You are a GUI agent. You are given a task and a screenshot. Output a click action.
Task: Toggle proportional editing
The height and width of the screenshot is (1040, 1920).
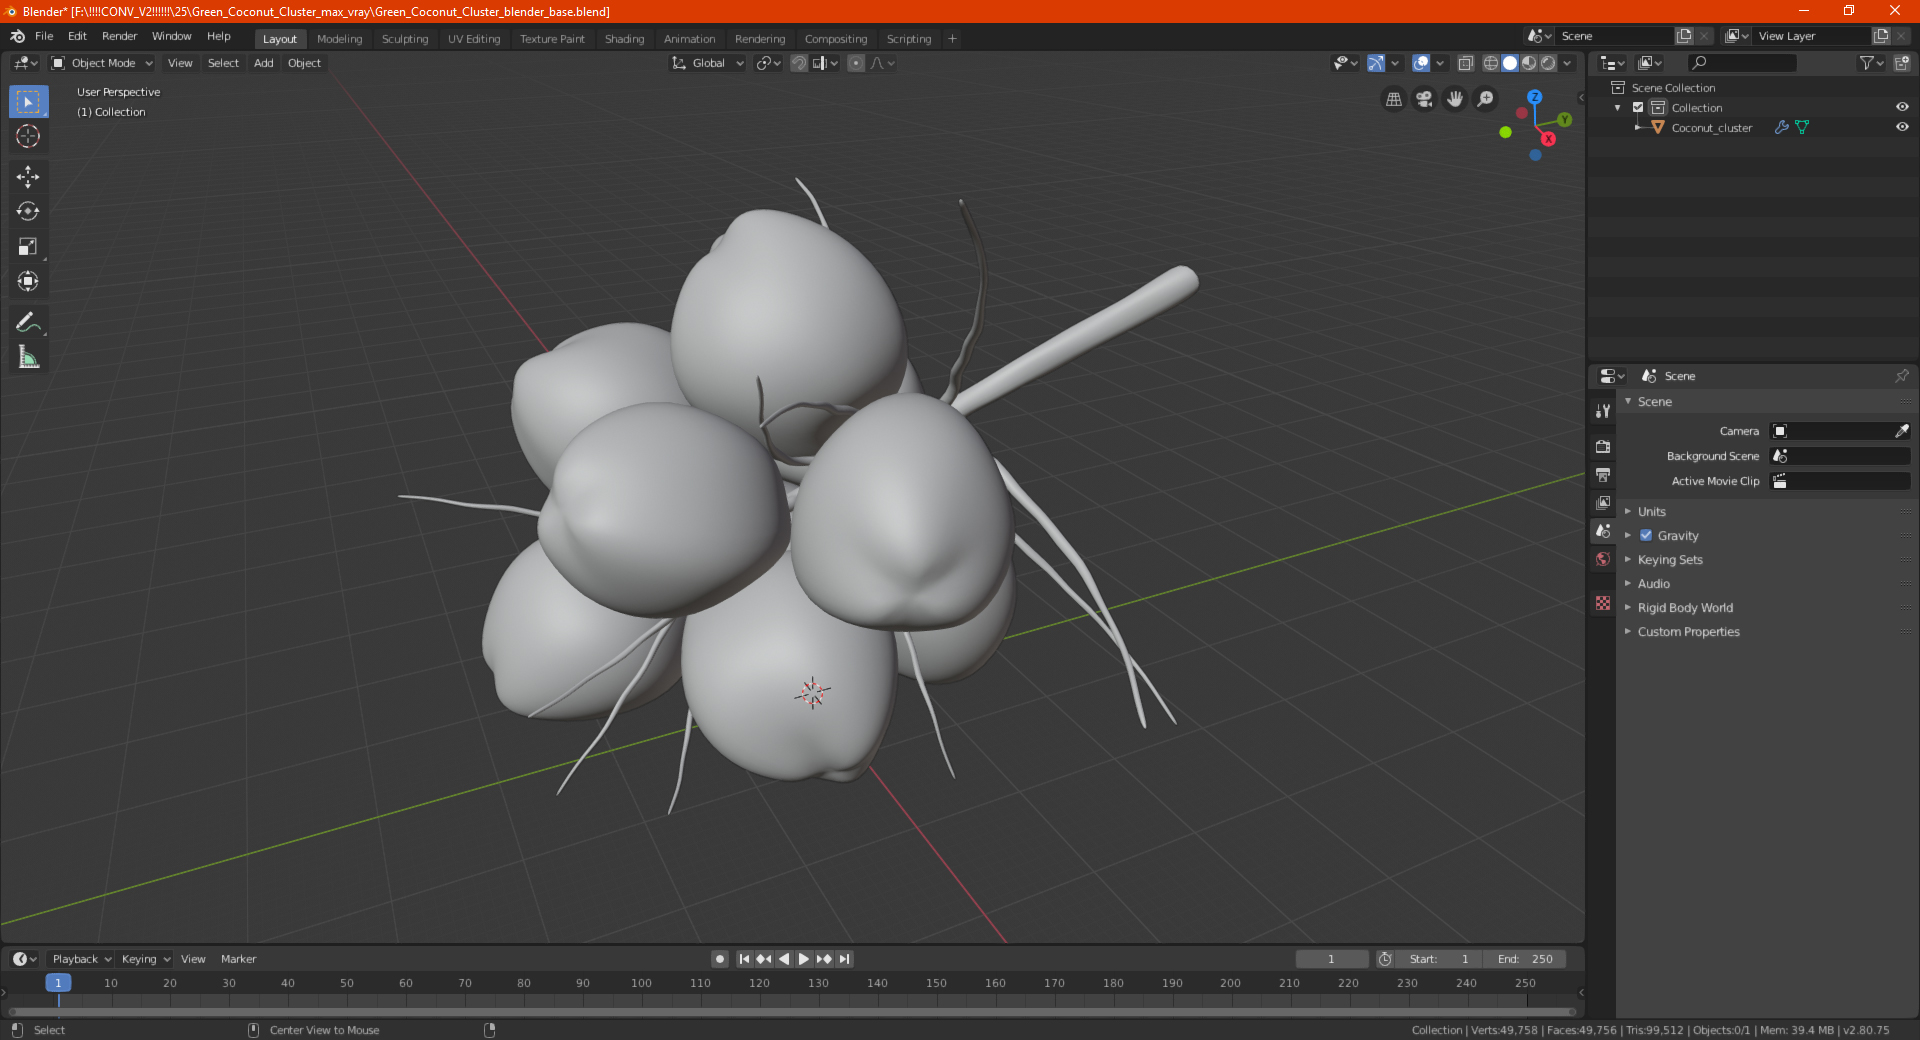pyautogui.click(x=856, y=63)
